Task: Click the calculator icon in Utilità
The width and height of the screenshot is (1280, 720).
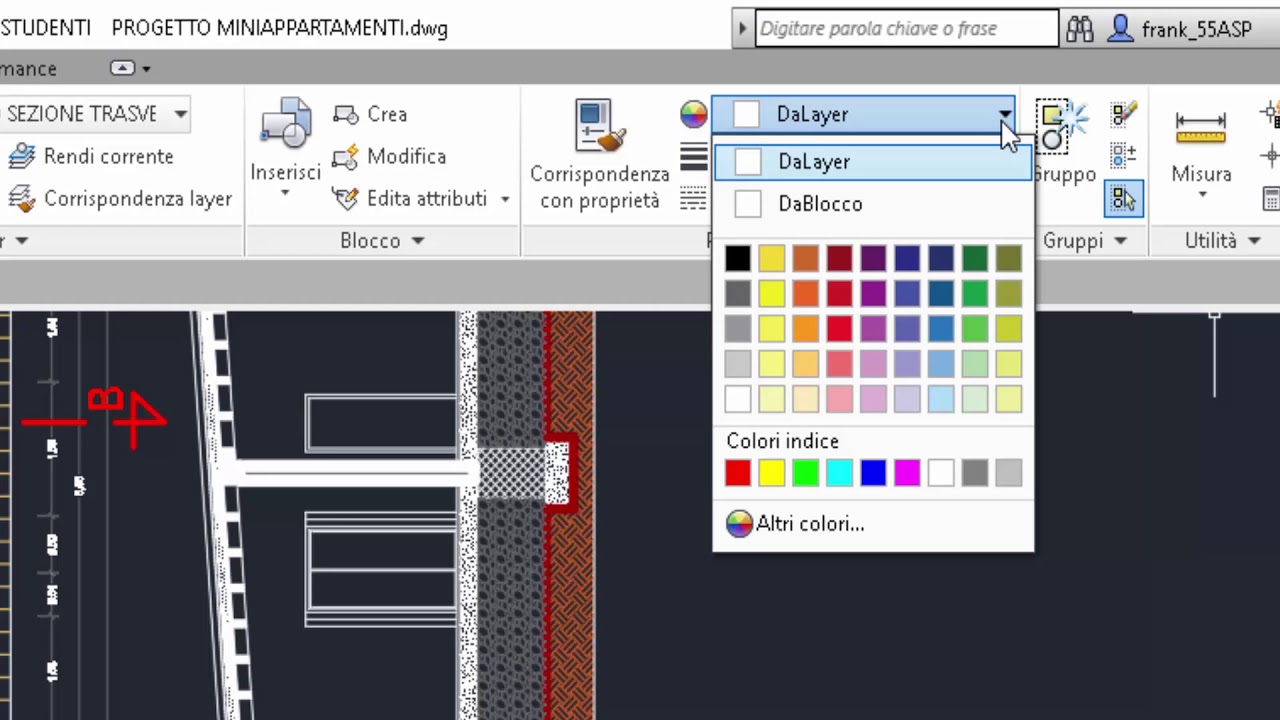Action: point(1271,198)
